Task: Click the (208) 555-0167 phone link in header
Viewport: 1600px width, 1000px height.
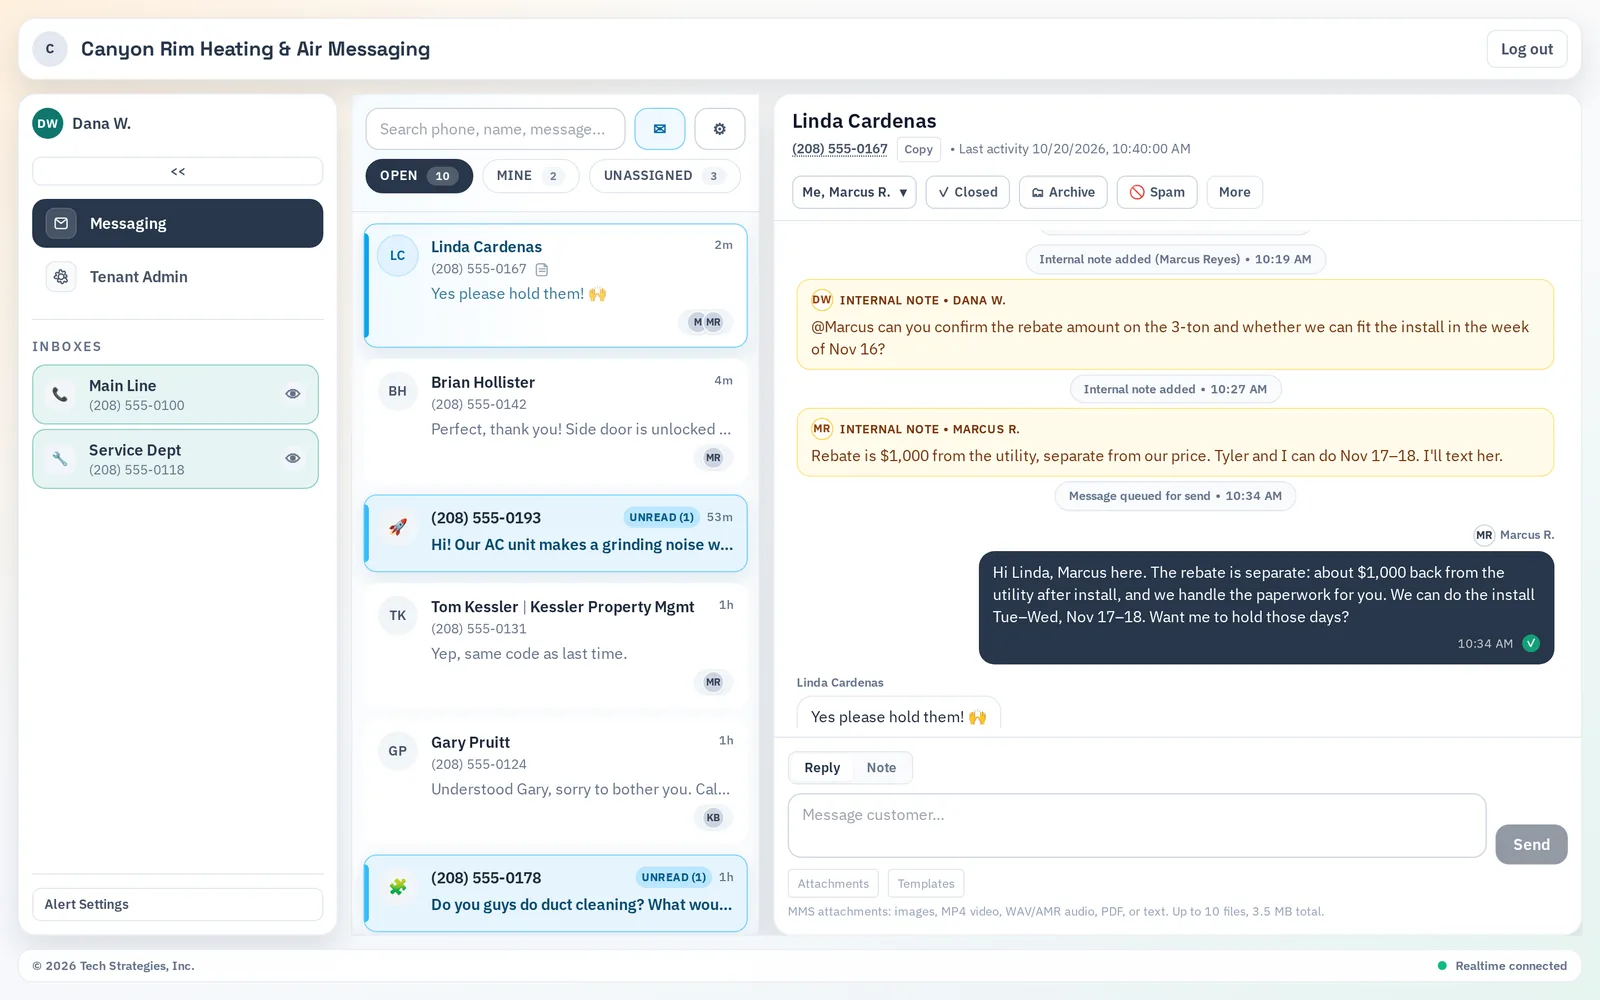Action: (x=840, y=149)
